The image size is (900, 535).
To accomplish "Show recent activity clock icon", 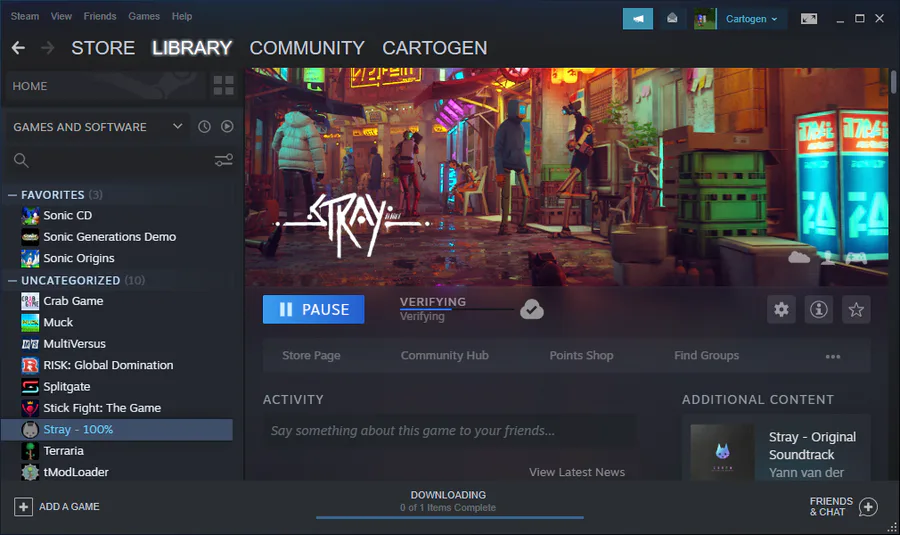I will pos(204,127).
